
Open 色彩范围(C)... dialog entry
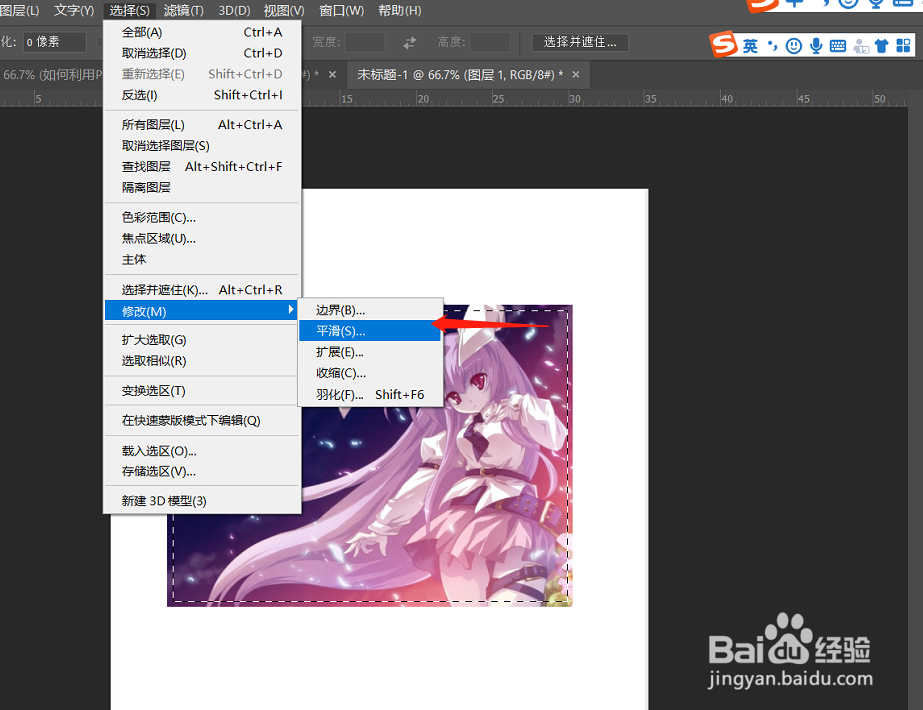202,217
